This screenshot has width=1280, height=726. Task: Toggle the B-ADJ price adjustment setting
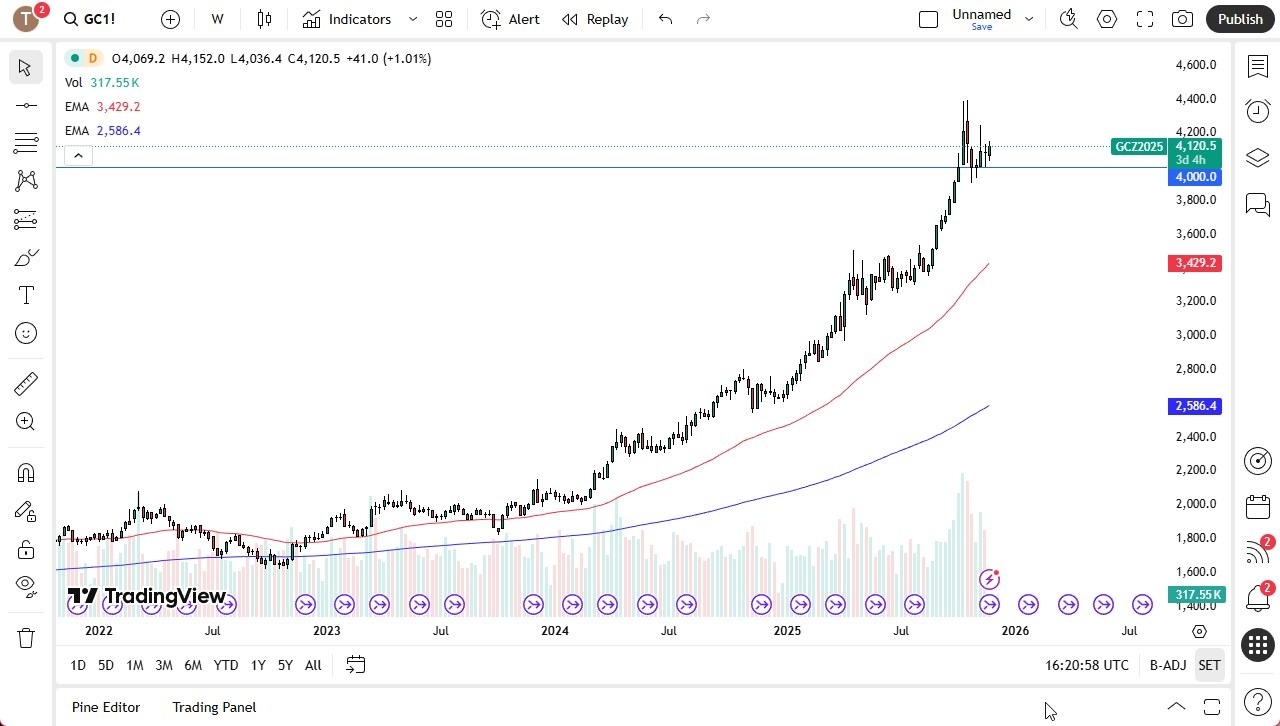point(1168,664)
